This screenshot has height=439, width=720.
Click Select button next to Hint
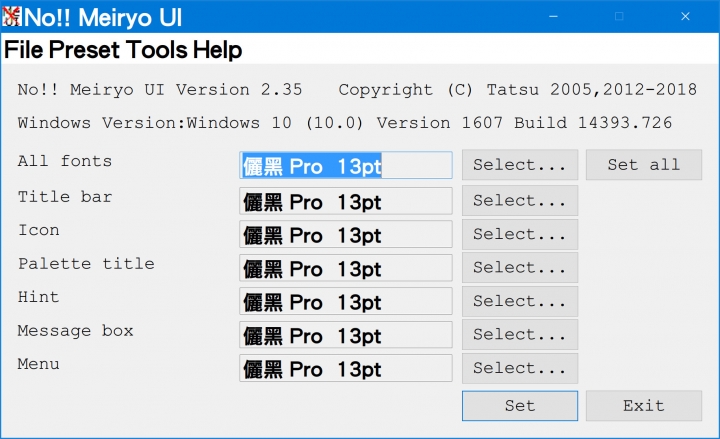520,301
